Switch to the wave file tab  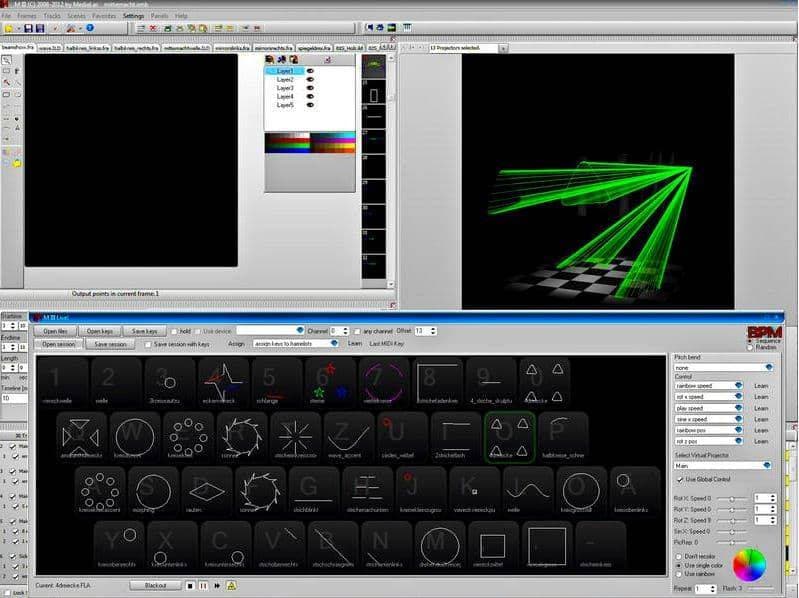tap(50, 48)
